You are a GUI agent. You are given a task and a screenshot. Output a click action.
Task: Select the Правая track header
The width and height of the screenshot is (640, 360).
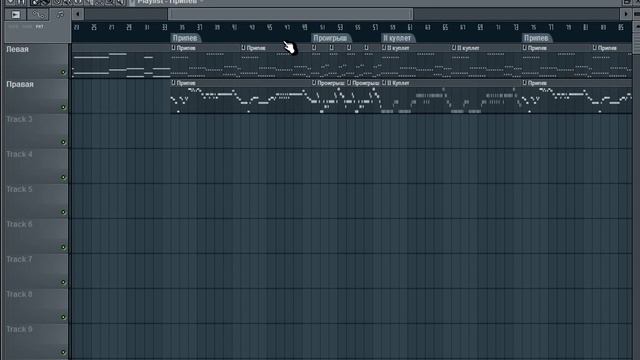tap(35, 96)
